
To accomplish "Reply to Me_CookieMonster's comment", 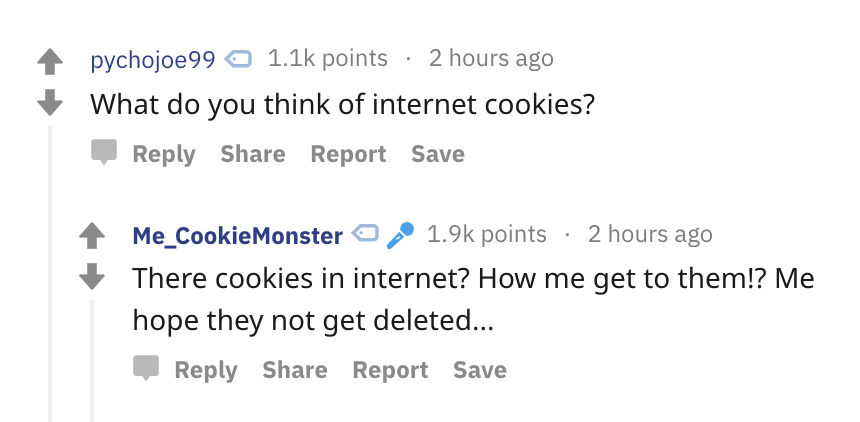I will [206, 370].
